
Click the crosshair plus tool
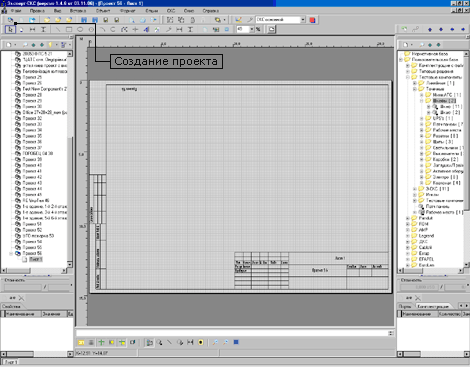point(135,29)
